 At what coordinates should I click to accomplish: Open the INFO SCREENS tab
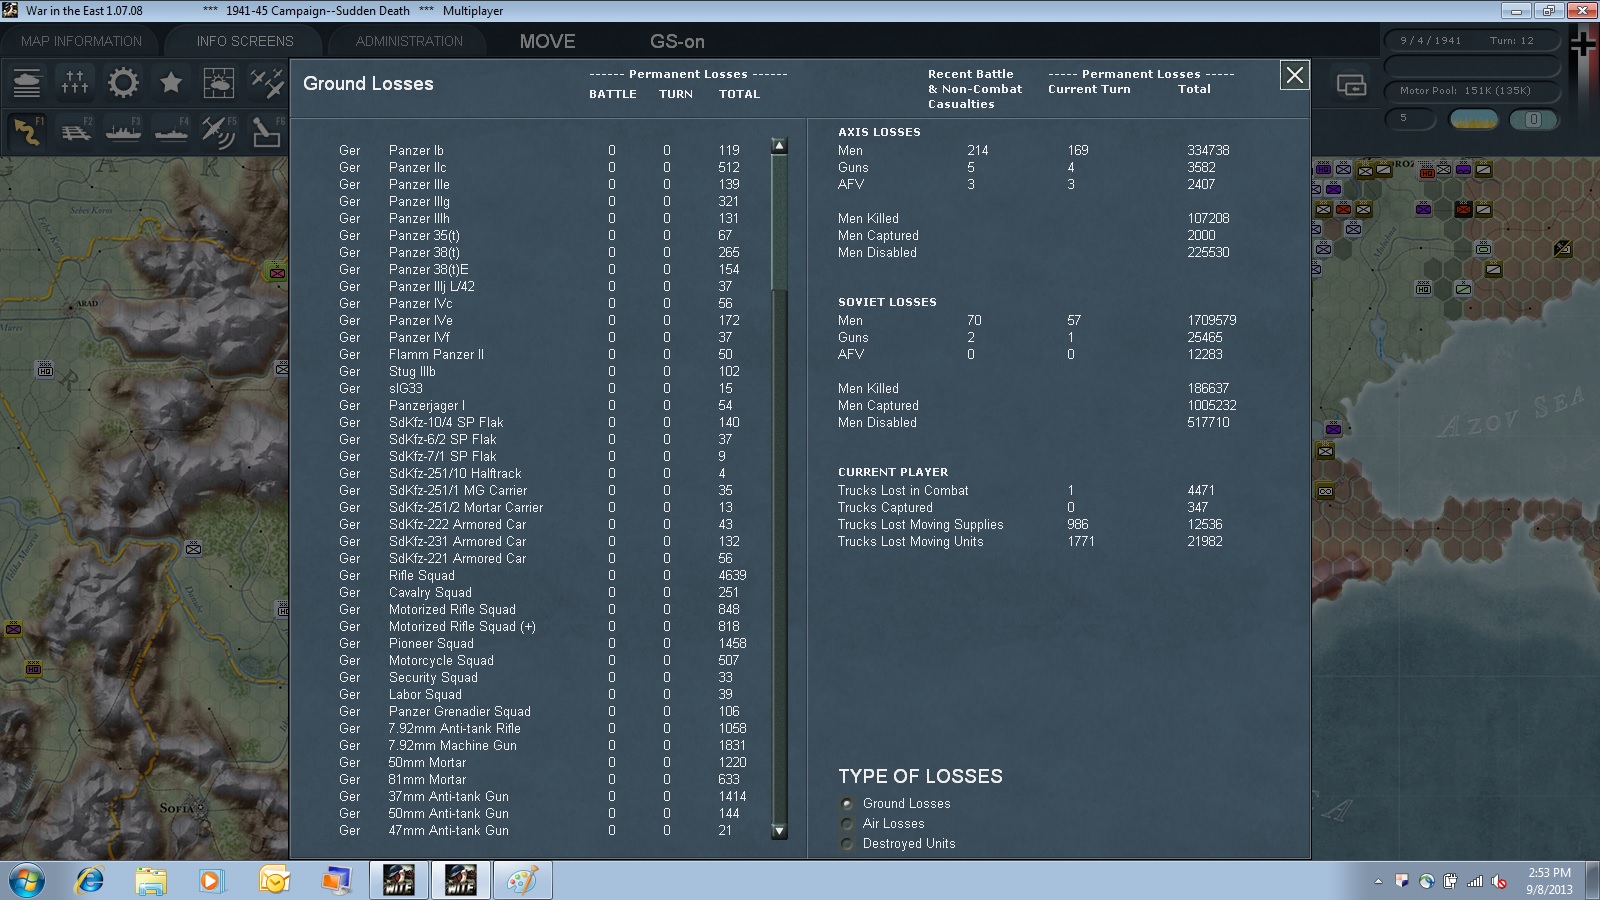pyautogui.click(x=245, y=41)
